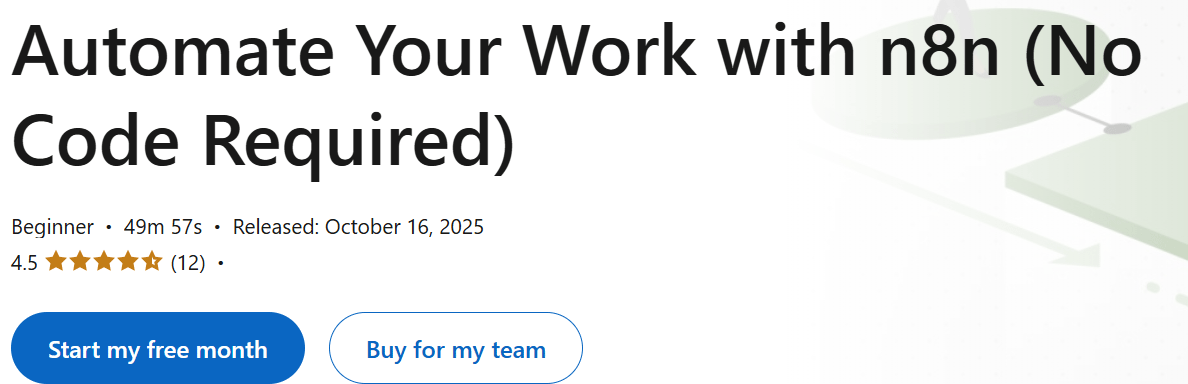The image size is (1188, 384).
Task: Select the third rating star
Action: [x=103, y=262]
